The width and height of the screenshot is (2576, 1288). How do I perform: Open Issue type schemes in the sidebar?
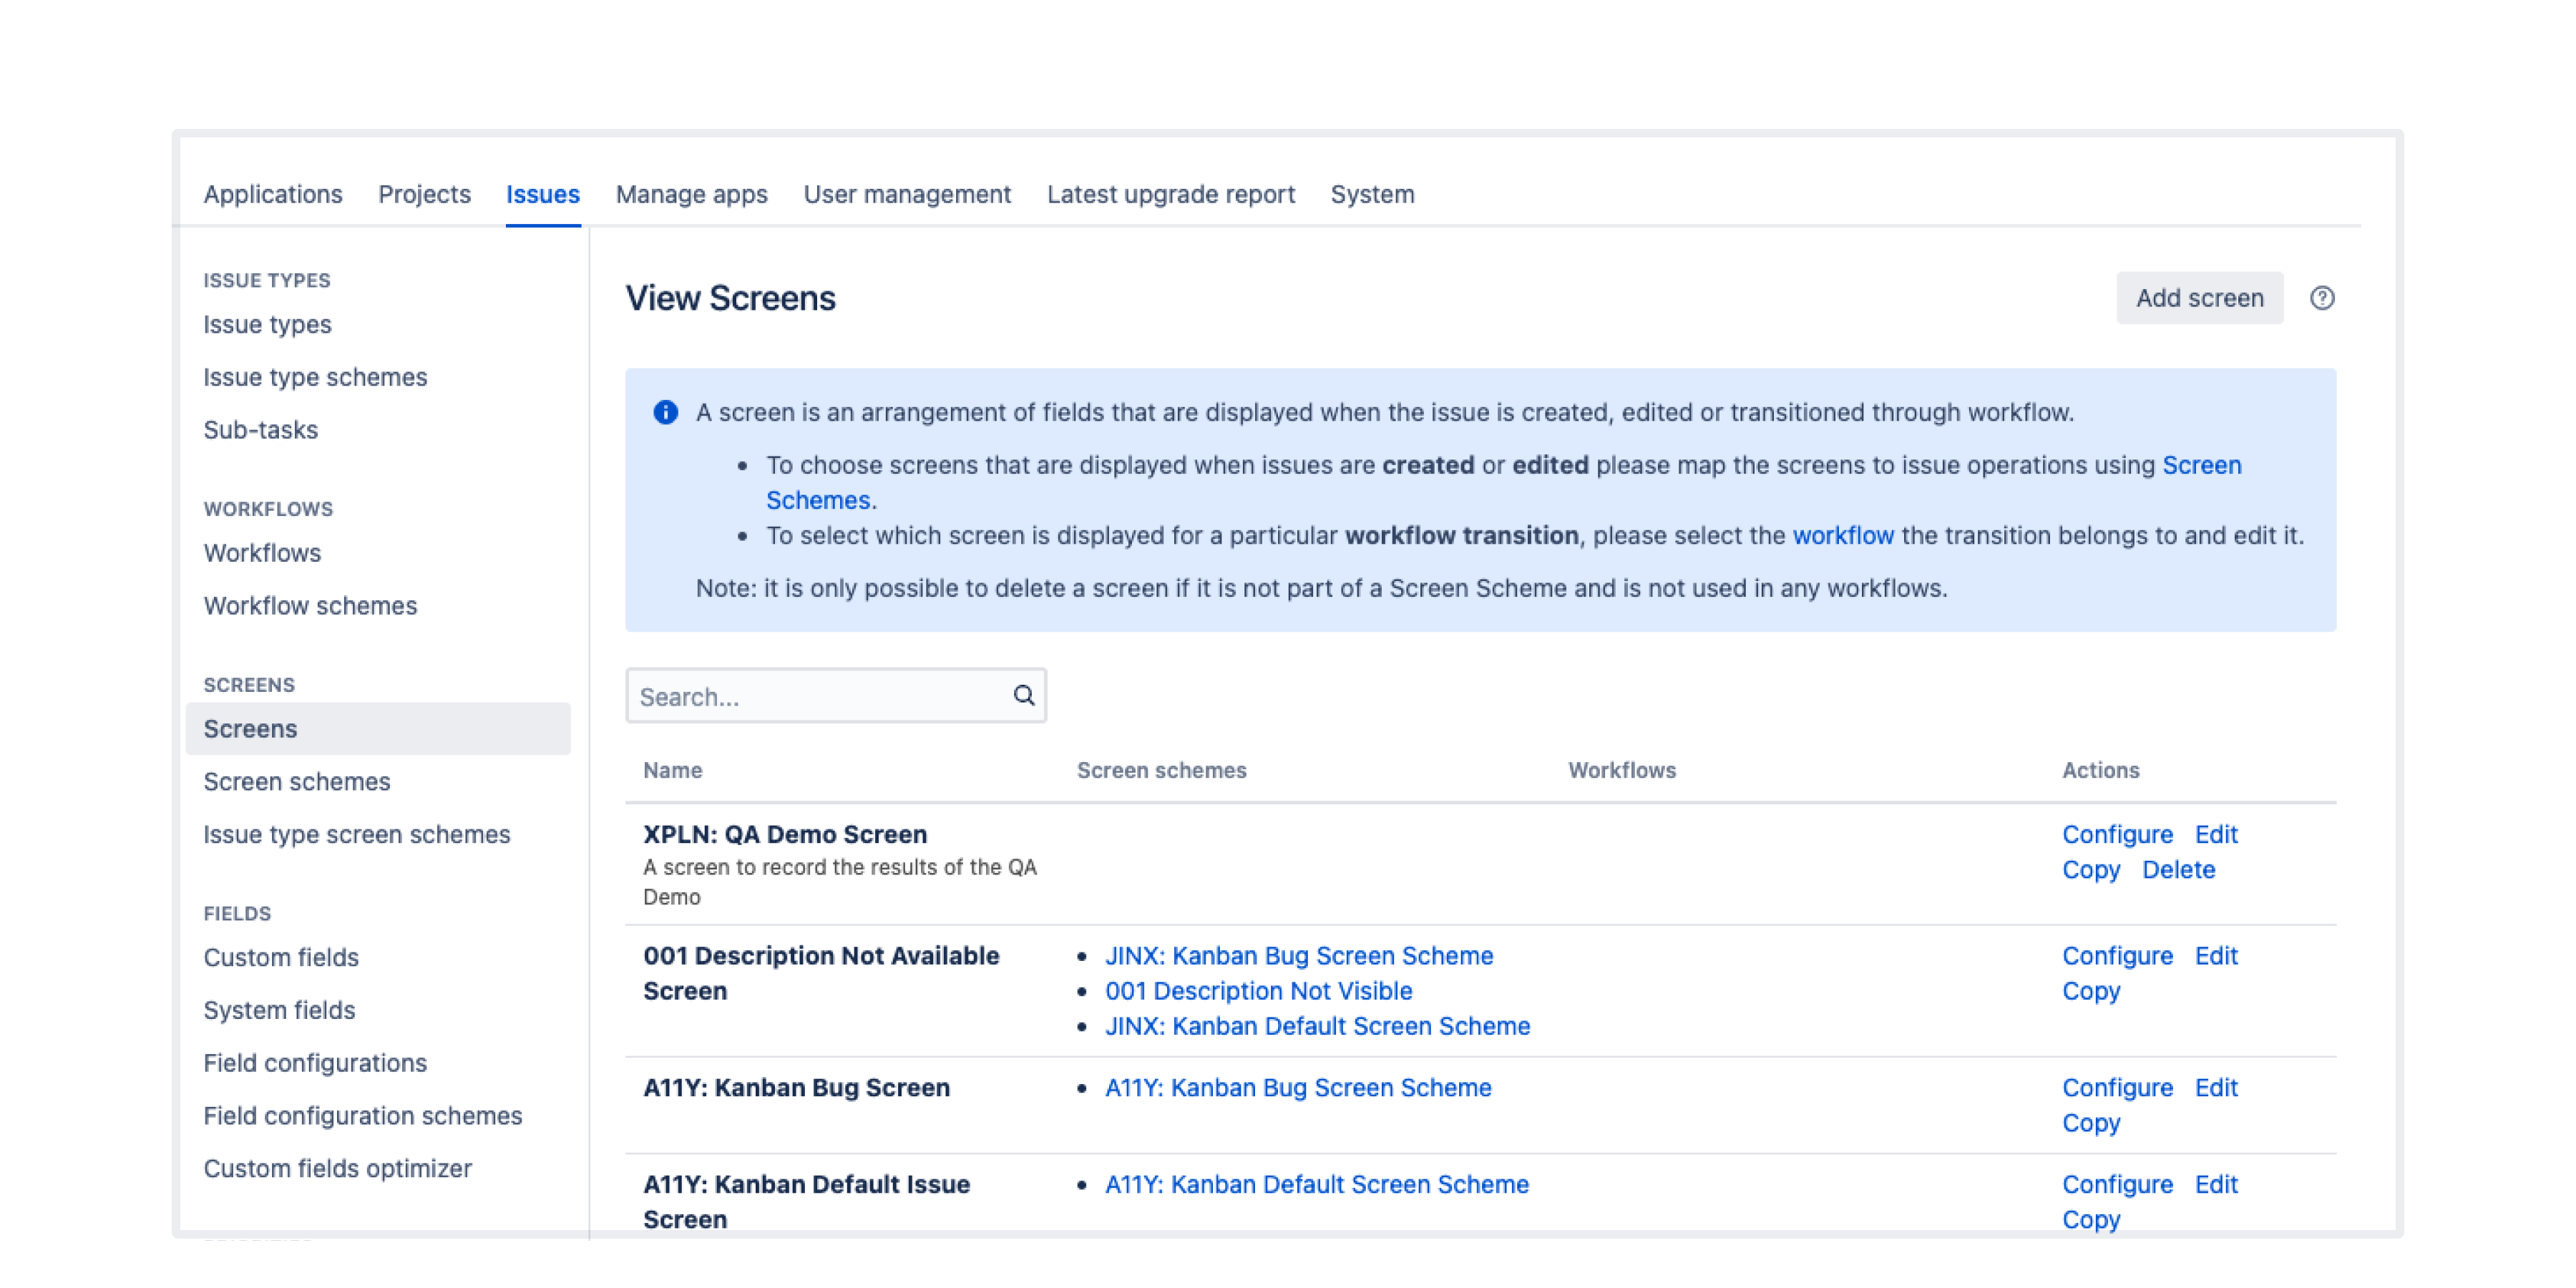pyautogui.click(x=315, y=377)
